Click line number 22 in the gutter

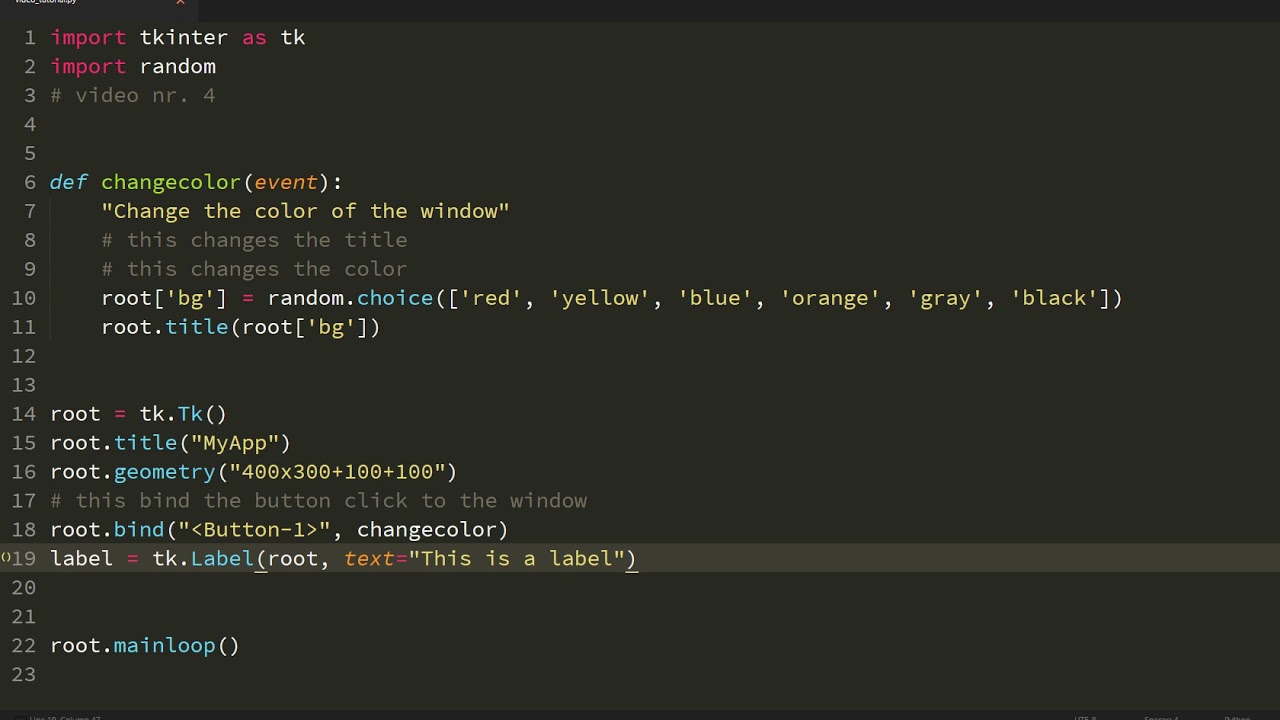pyautogui.click(x=23, y=645)
